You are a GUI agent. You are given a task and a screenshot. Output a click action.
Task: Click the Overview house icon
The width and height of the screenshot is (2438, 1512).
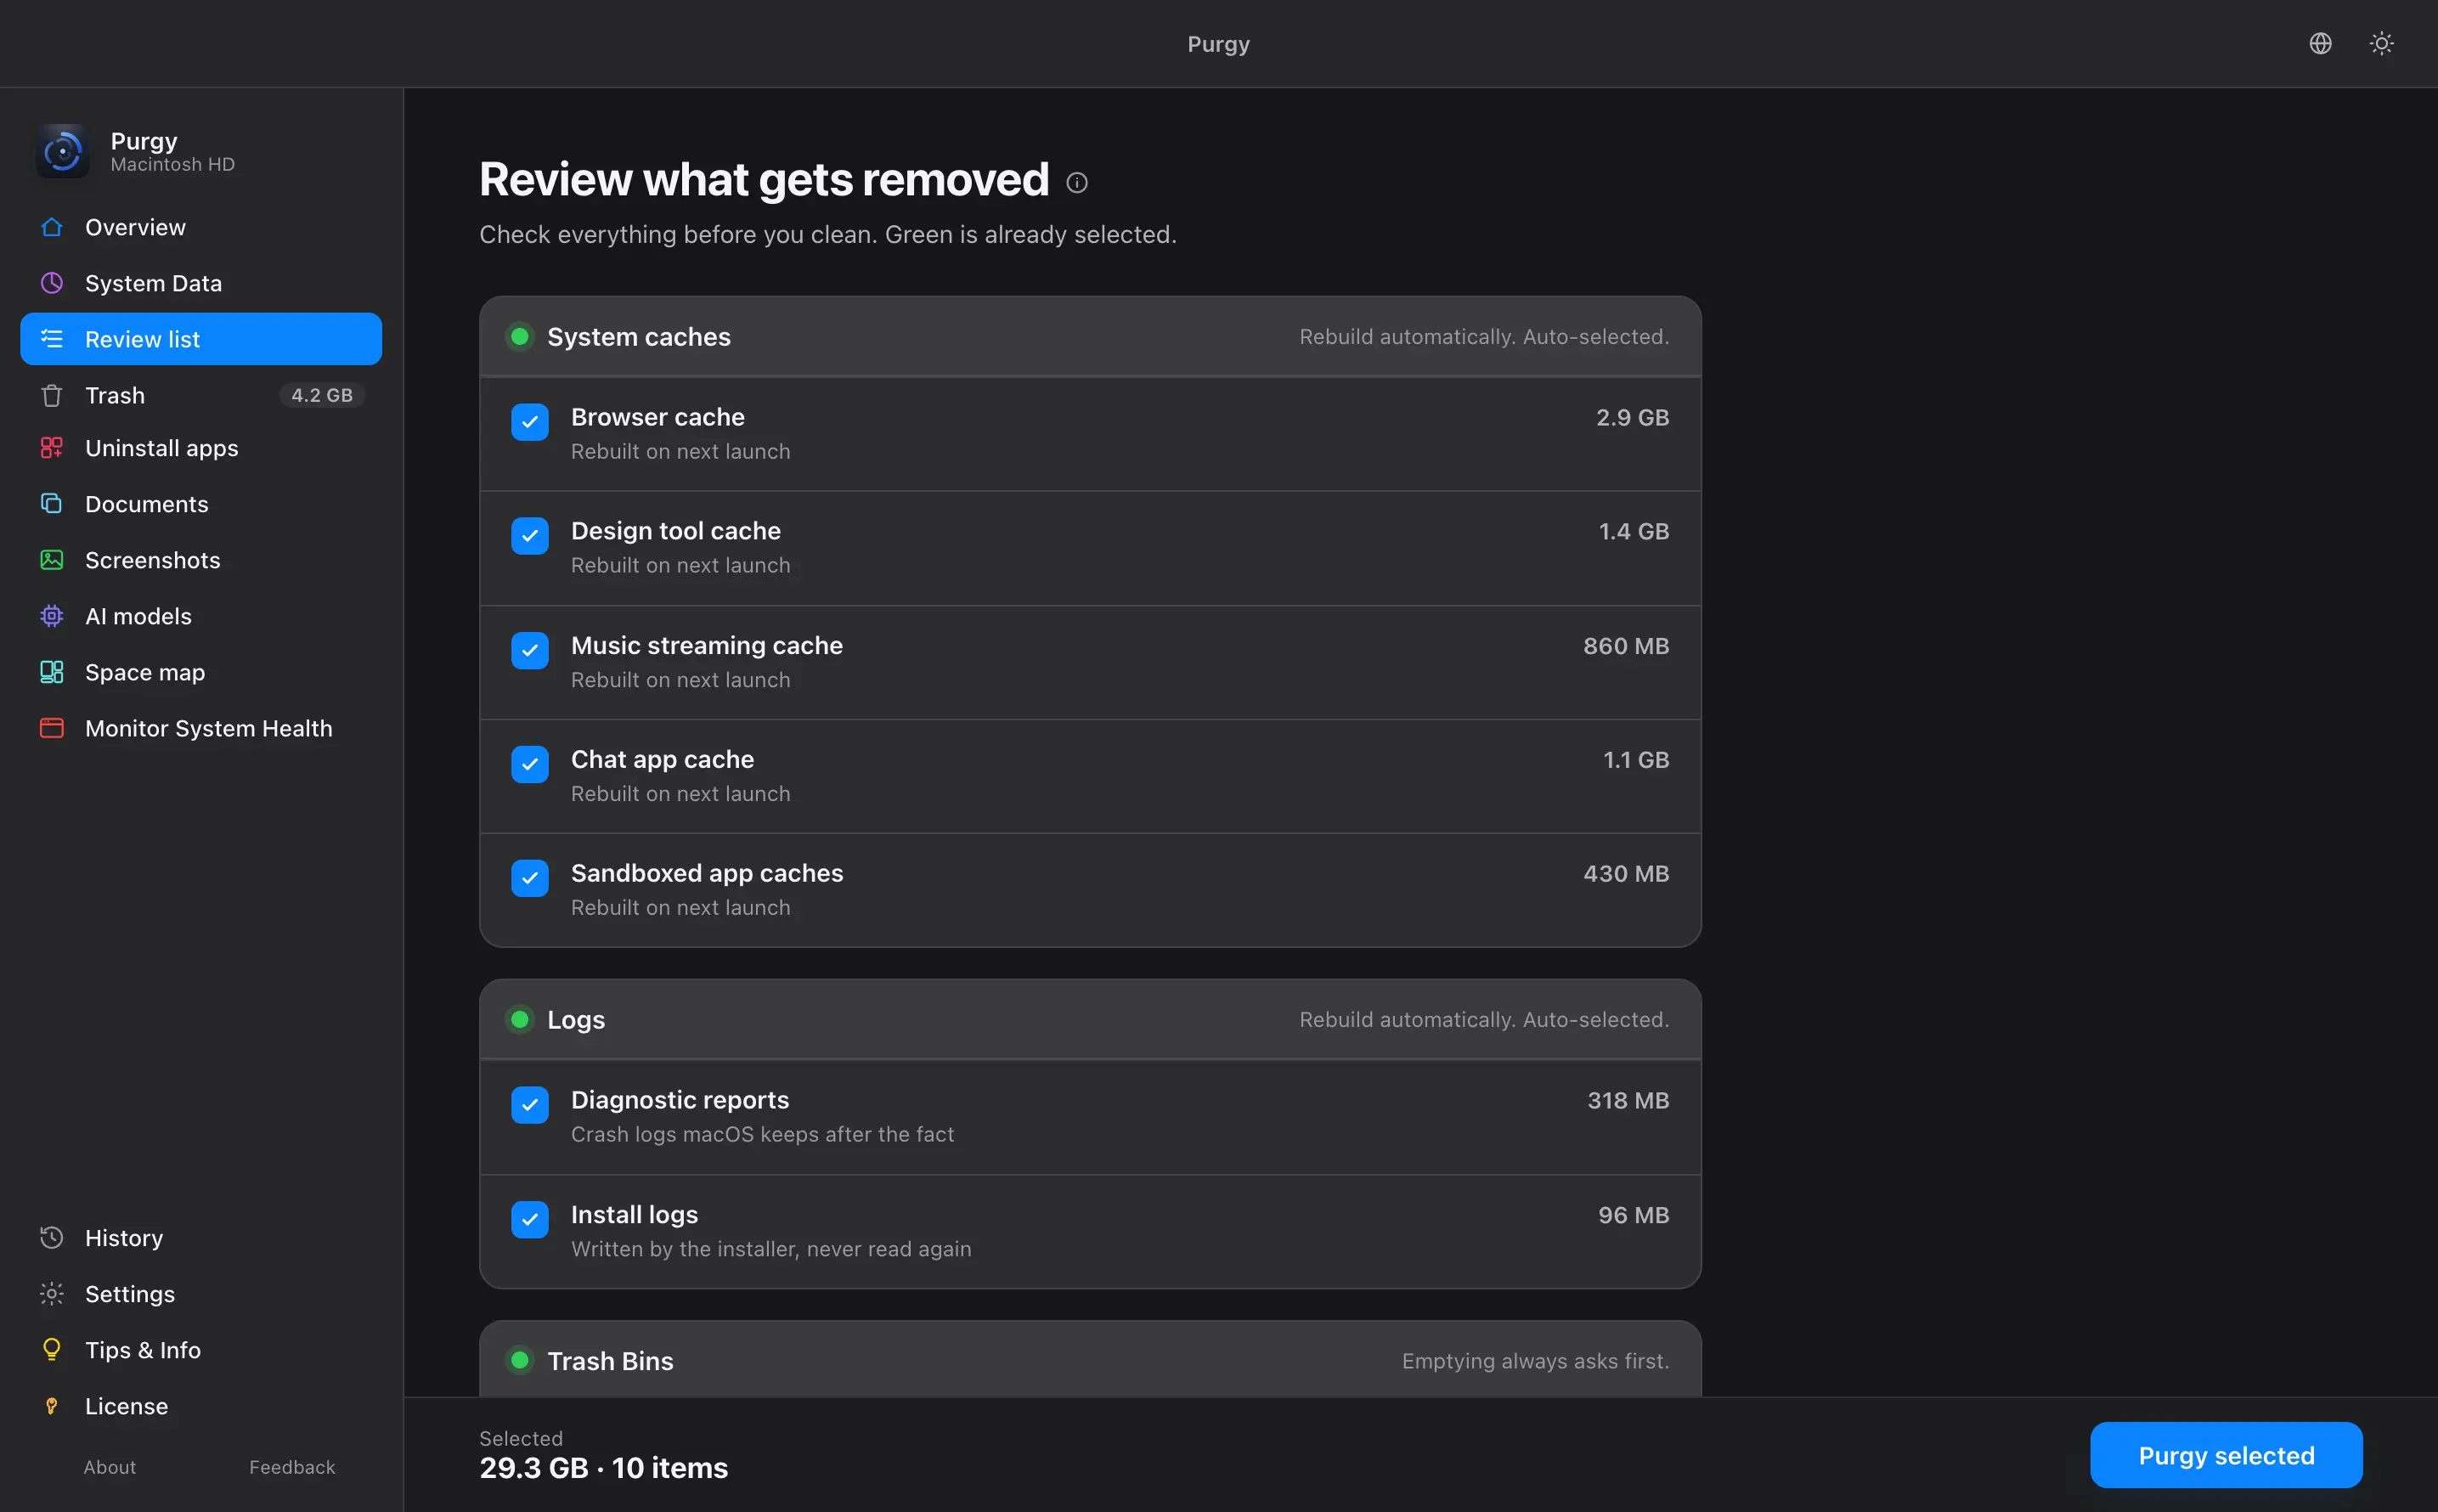tap(52, 227)
